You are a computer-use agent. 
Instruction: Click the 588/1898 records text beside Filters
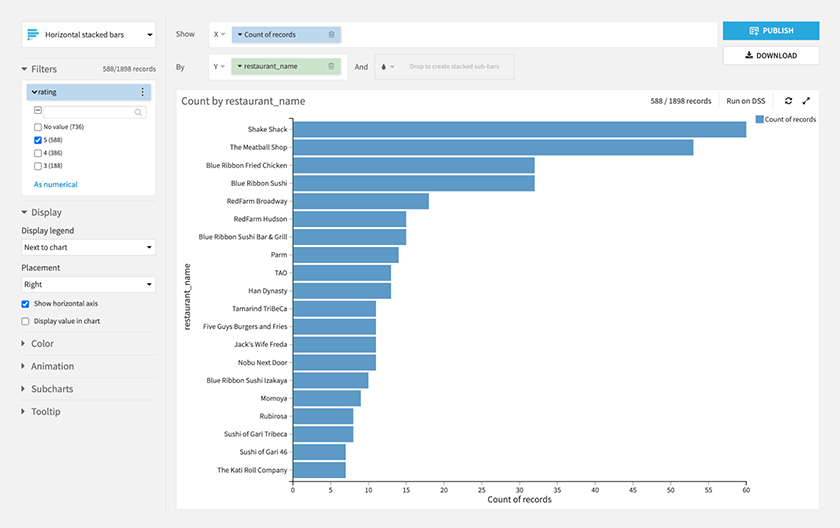click(x=129, y=69)
